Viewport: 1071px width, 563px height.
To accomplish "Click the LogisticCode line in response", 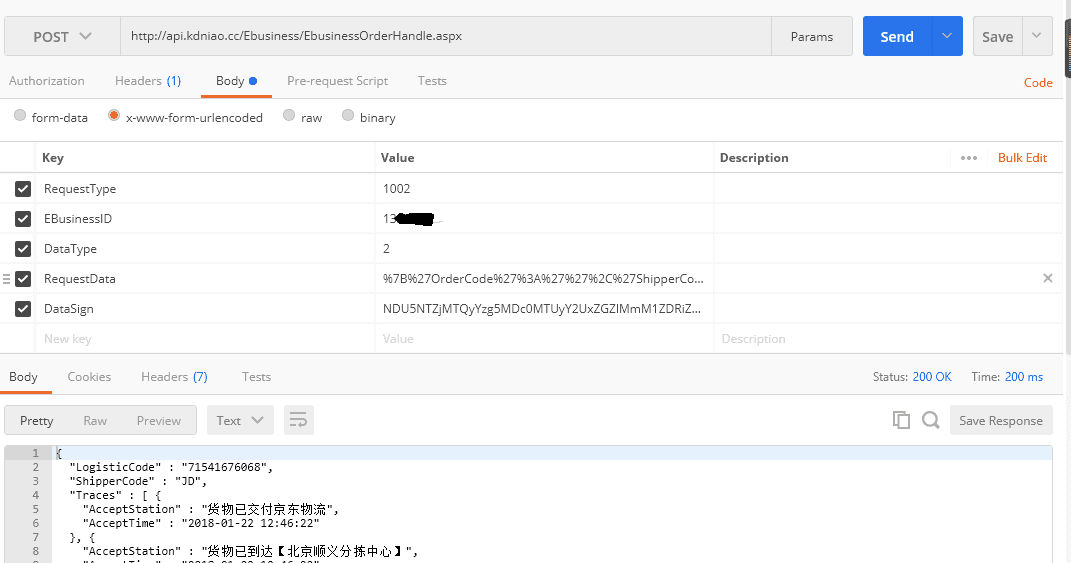I will tap(171, 467).
